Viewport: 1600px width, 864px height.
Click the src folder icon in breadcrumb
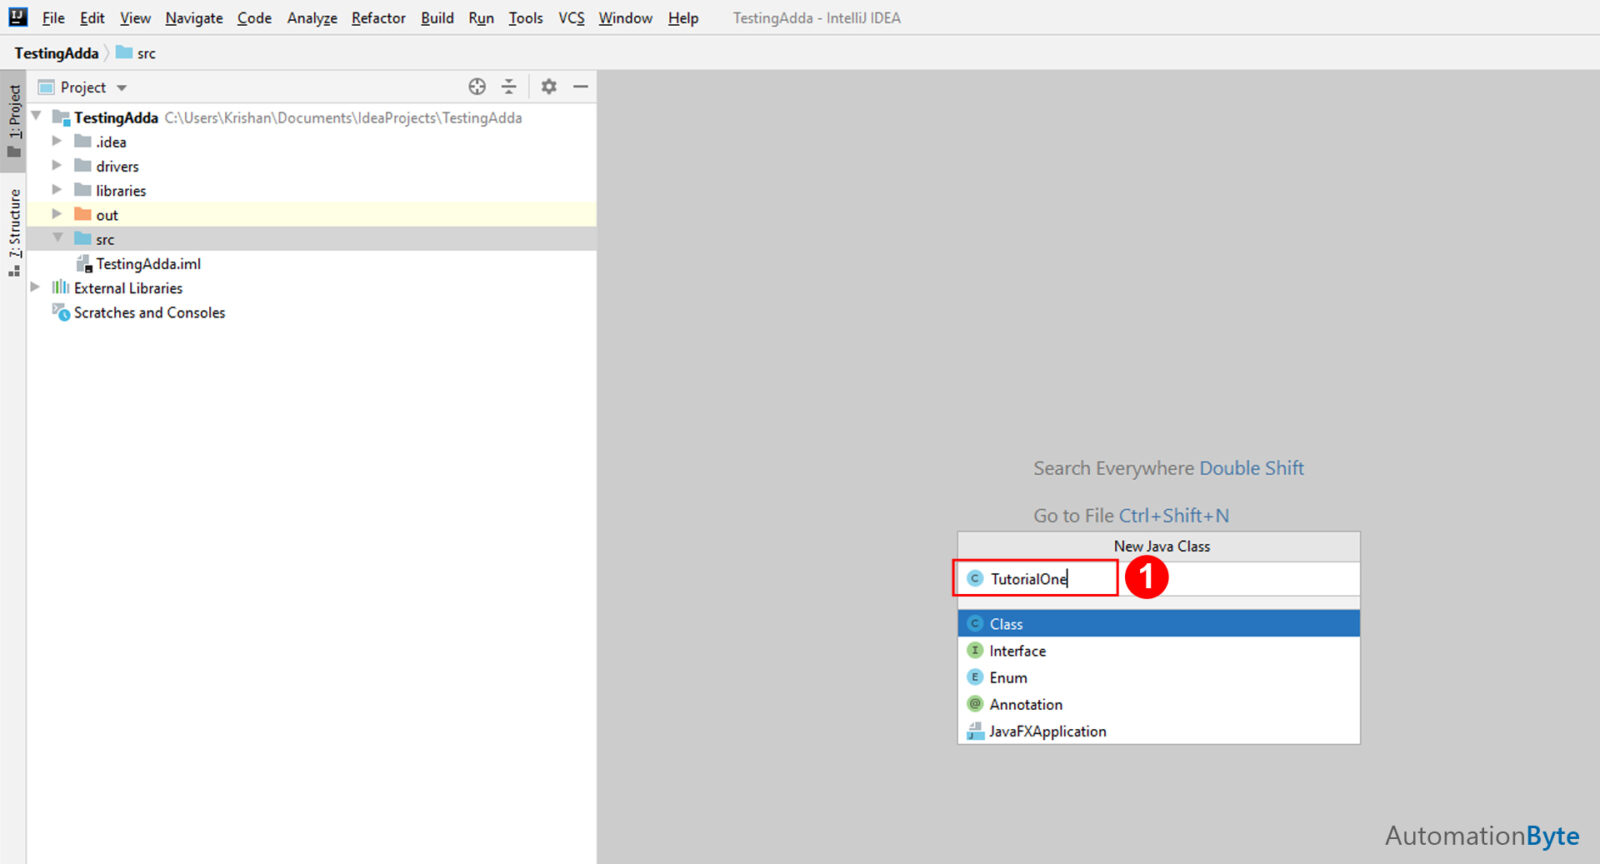pos(124,52)
